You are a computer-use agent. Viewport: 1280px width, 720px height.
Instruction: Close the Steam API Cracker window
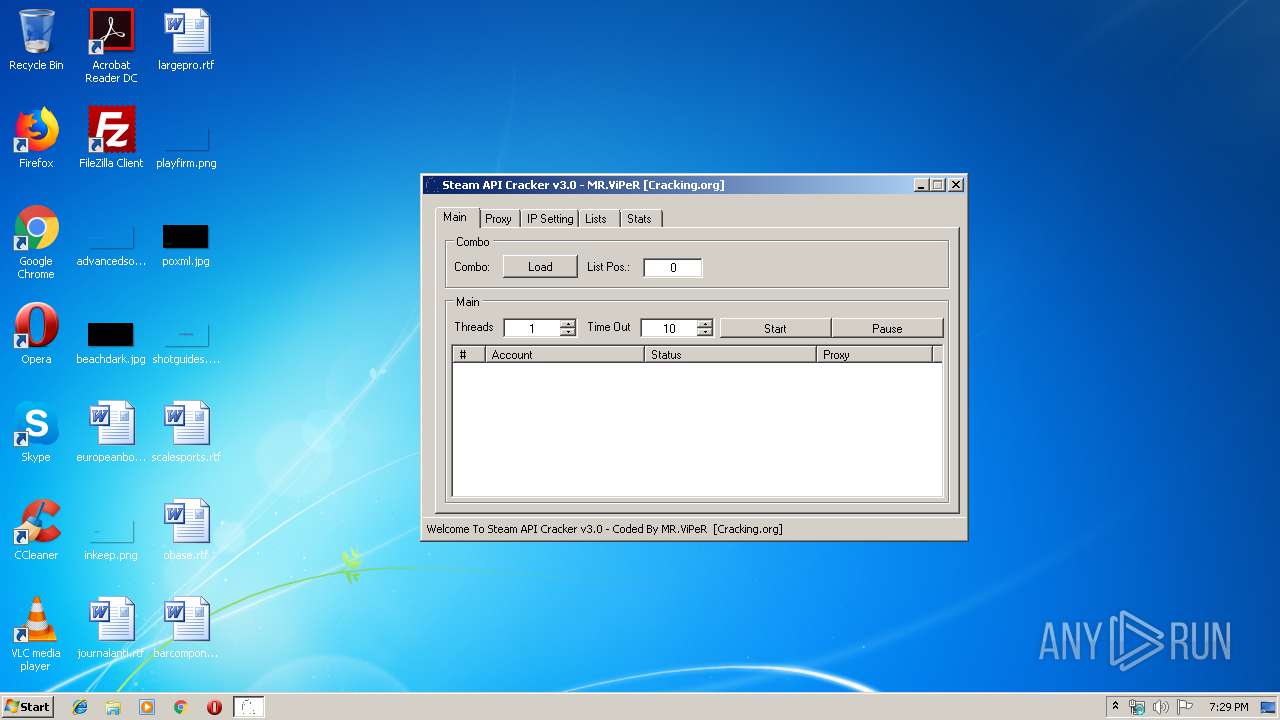point(956,185)
